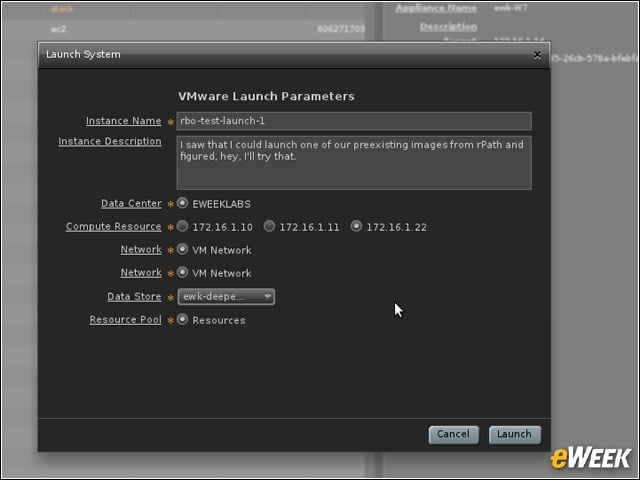Screen dimensions: 640x480
Task: Select VM Network radio in first Network row
Action: 182,249
